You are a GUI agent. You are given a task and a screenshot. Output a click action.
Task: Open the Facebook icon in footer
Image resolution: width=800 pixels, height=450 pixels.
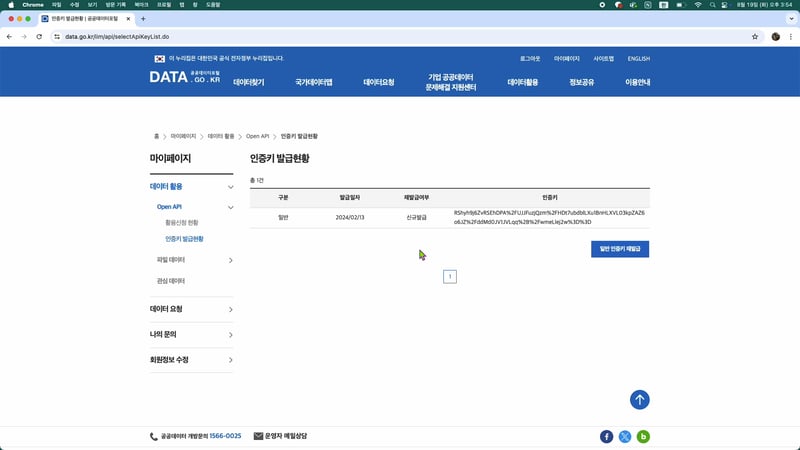606,436
